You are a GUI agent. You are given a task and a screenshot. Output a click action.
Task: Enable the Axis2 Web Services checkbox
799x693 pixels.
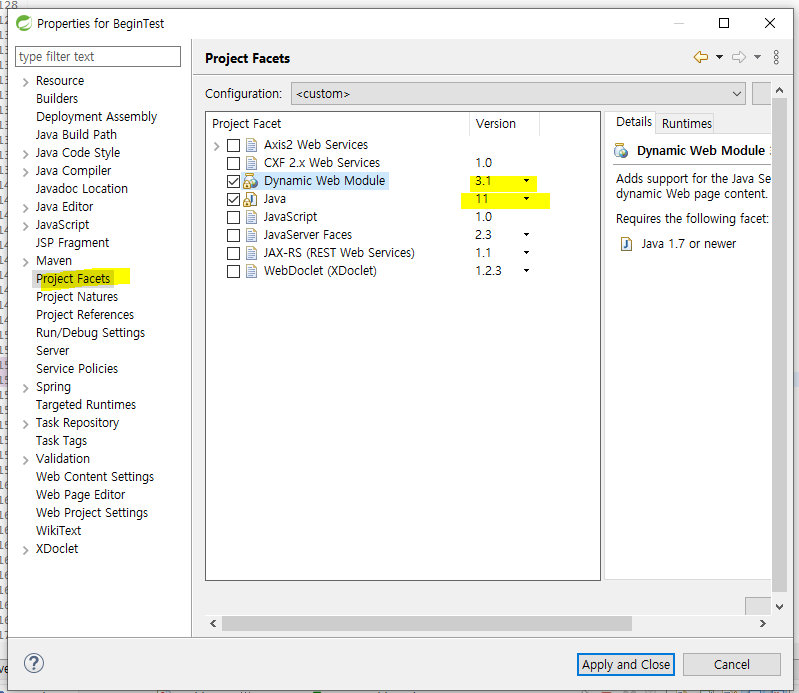click(233, 145)
